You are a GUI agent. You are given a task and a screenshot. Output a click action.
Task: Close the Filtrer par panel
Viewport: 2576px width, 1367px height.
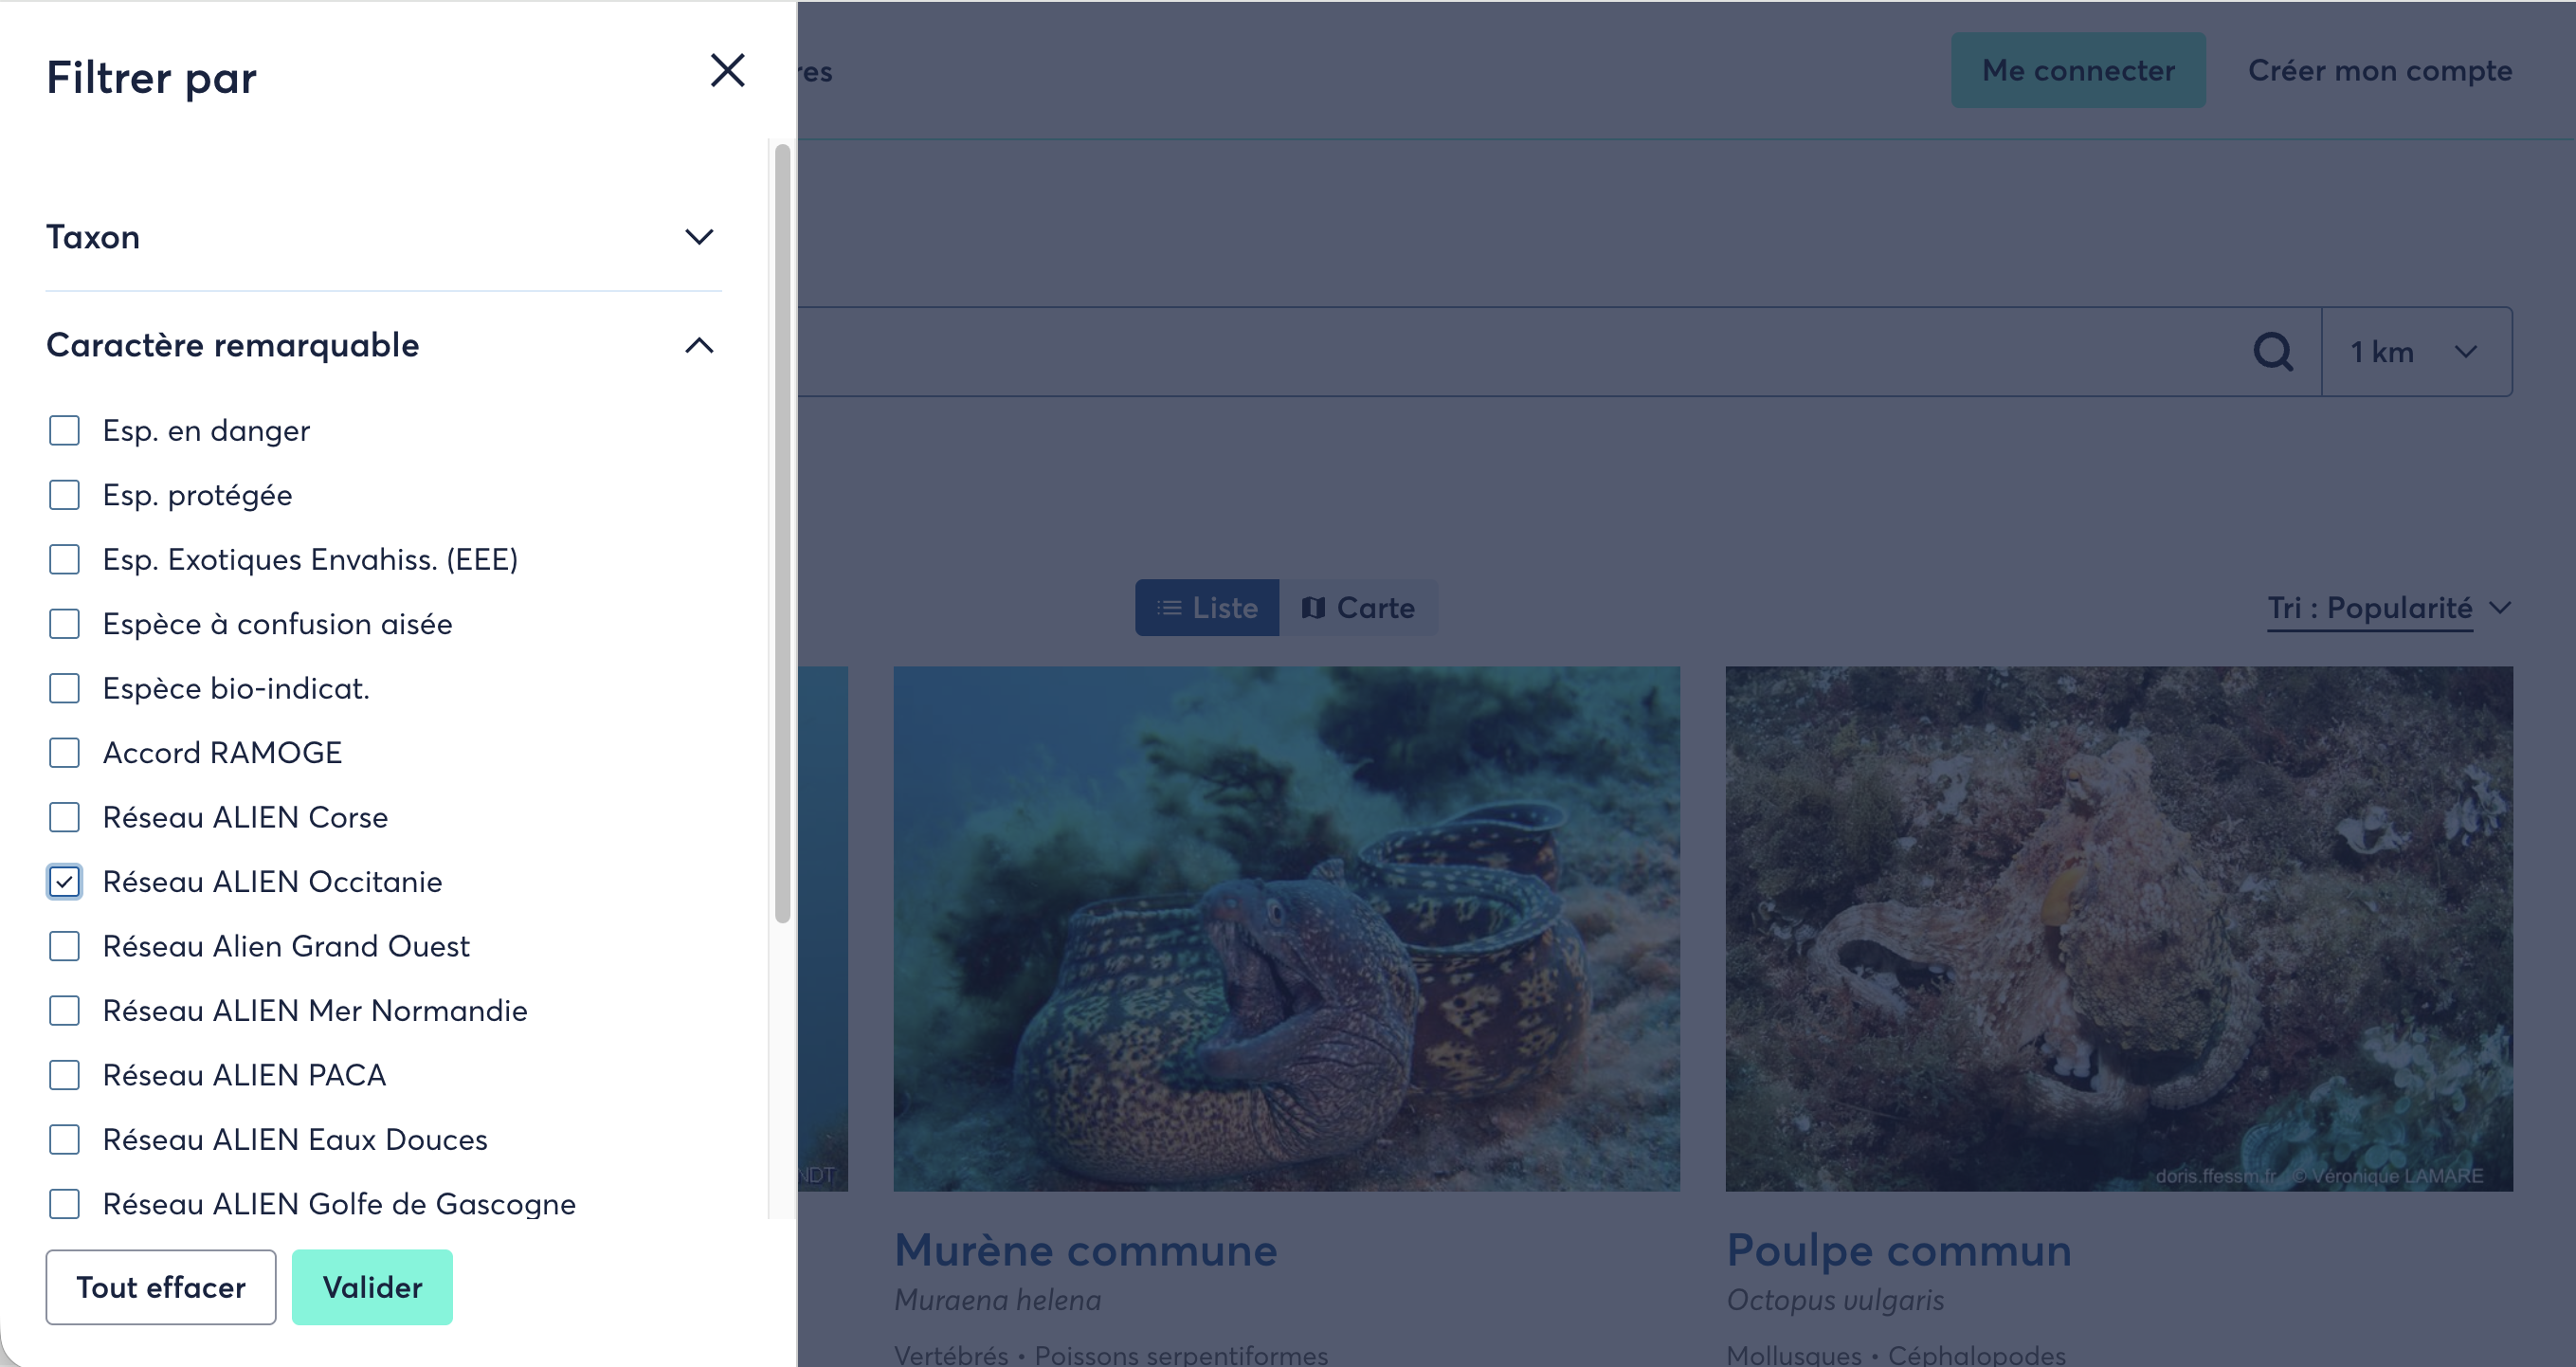coord(727,71)
